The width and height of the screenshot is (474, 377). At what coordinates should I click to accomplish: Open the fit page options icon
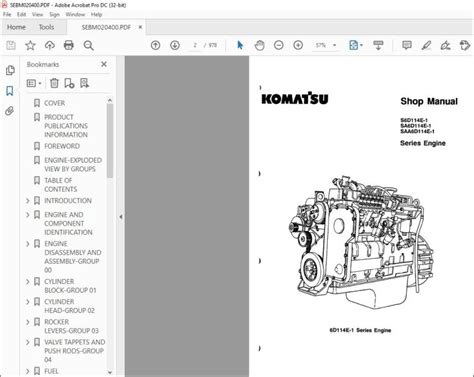pos(355,45)
